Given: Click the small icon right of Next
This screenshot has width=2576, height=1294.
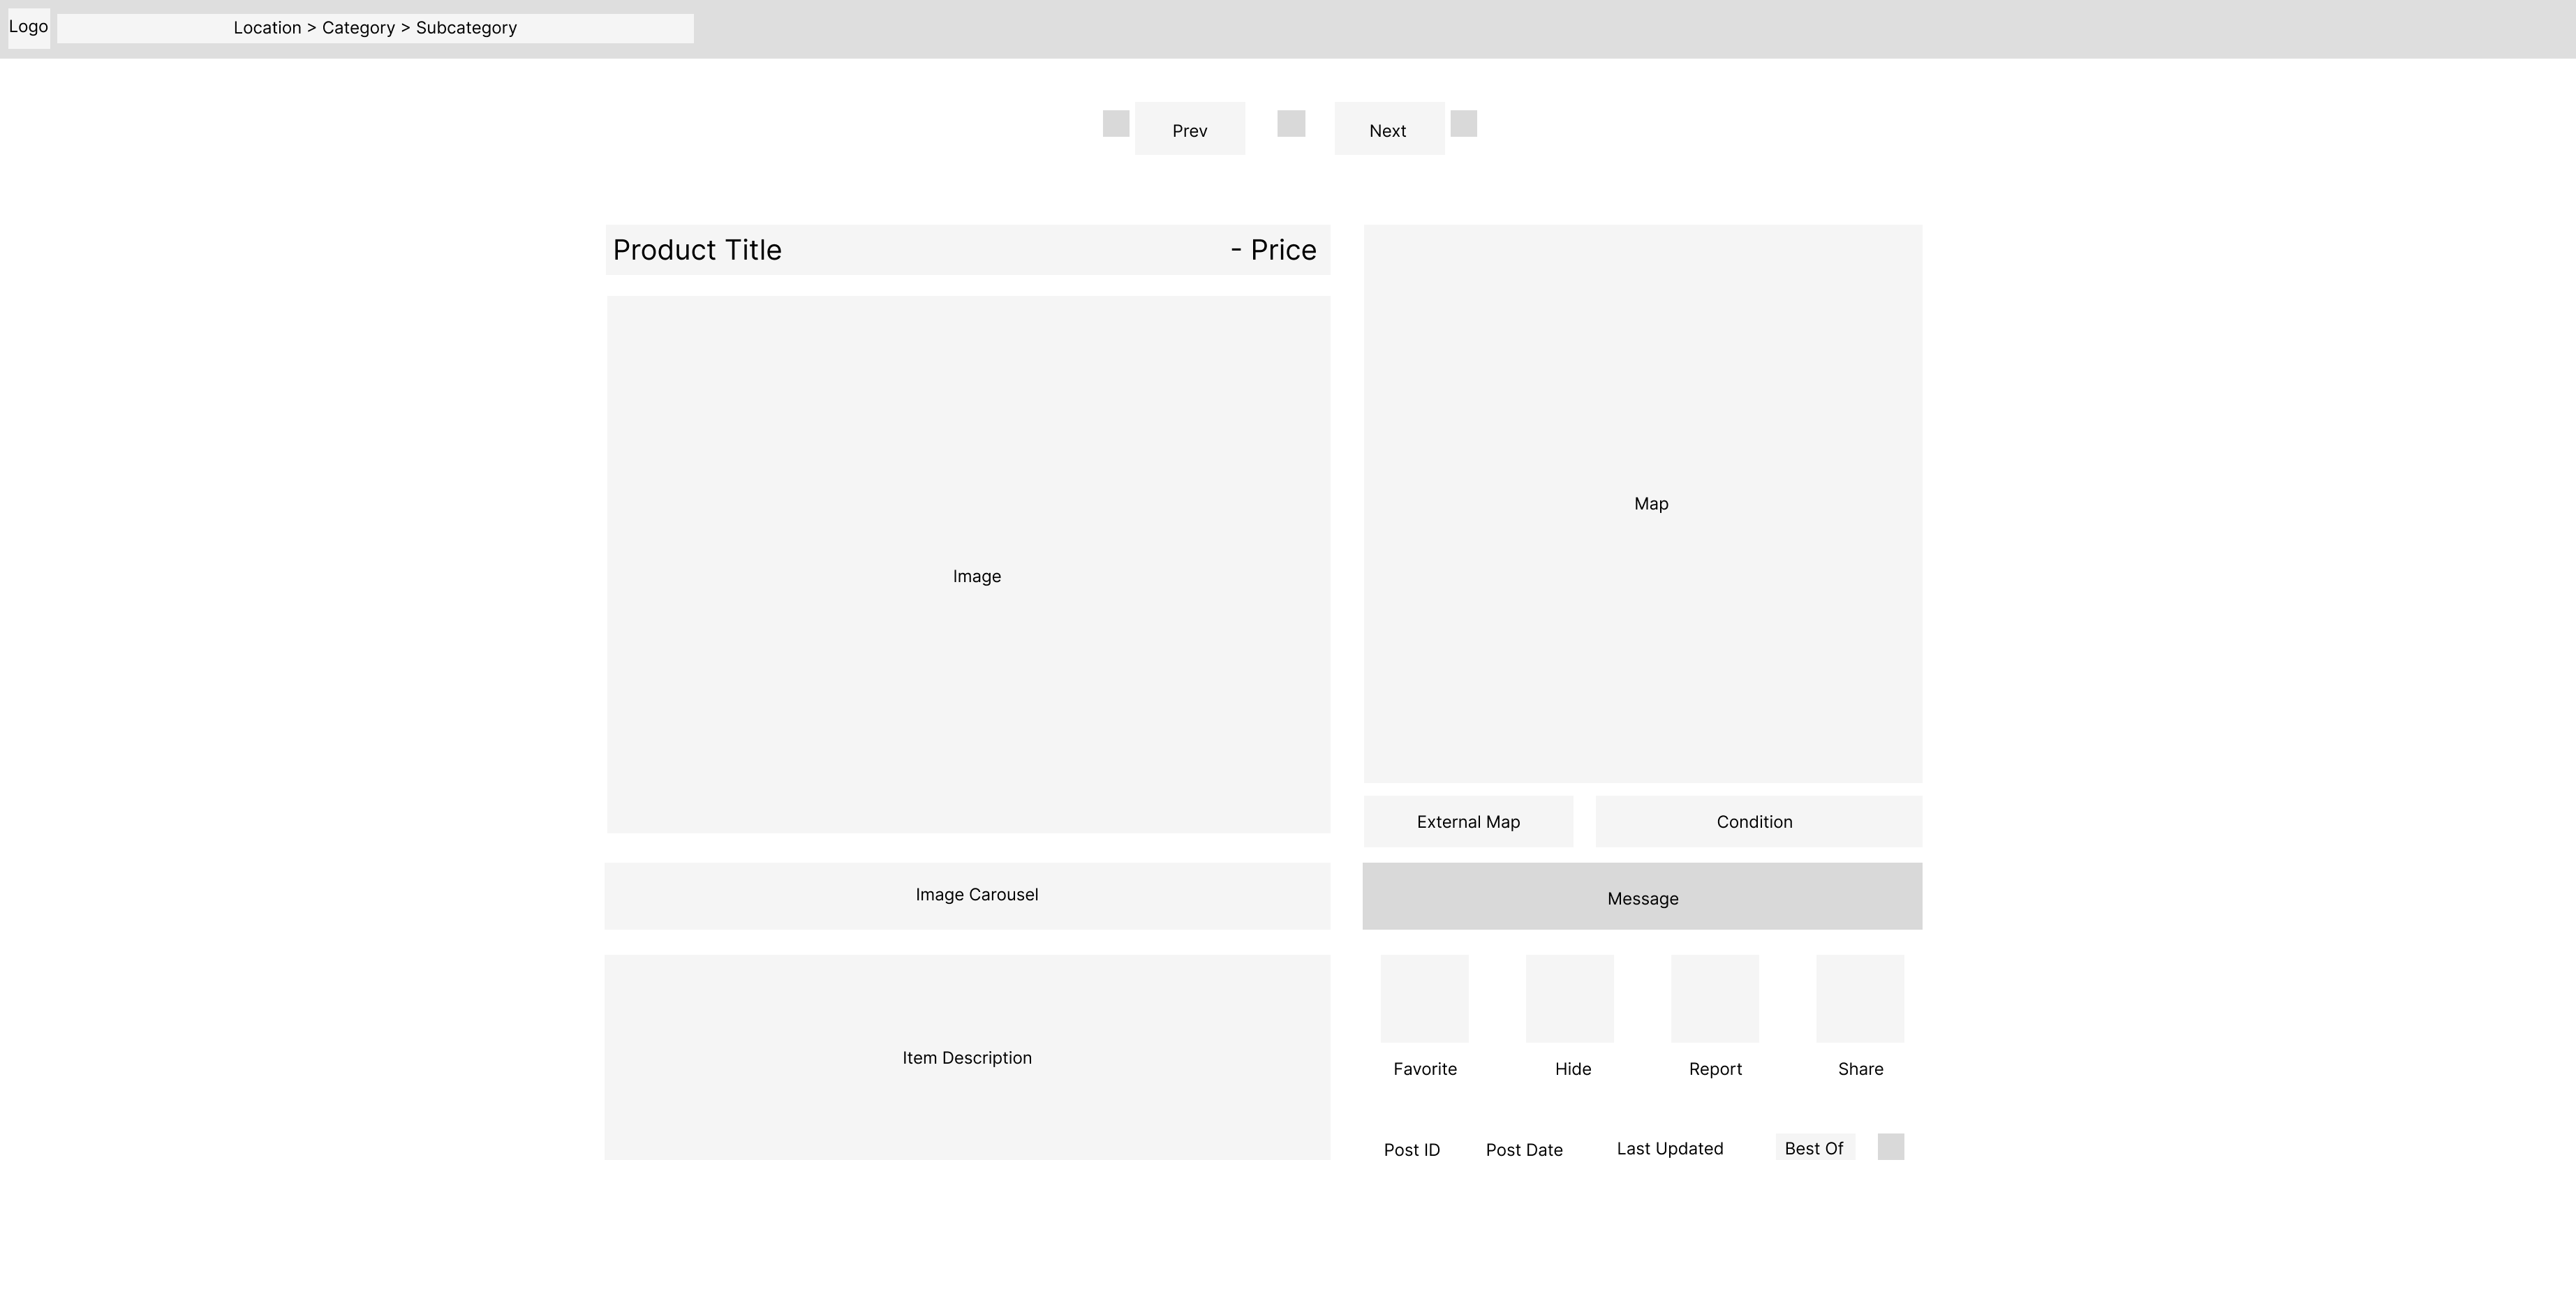Looking at the screenshot, I should click(1463, 124).
